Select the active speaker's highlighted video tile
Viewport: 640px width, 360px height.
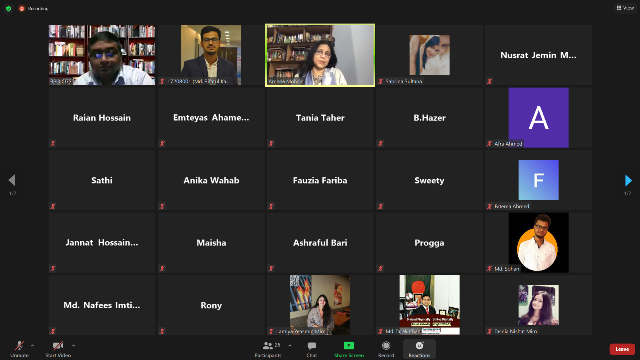tap(320, 55)
